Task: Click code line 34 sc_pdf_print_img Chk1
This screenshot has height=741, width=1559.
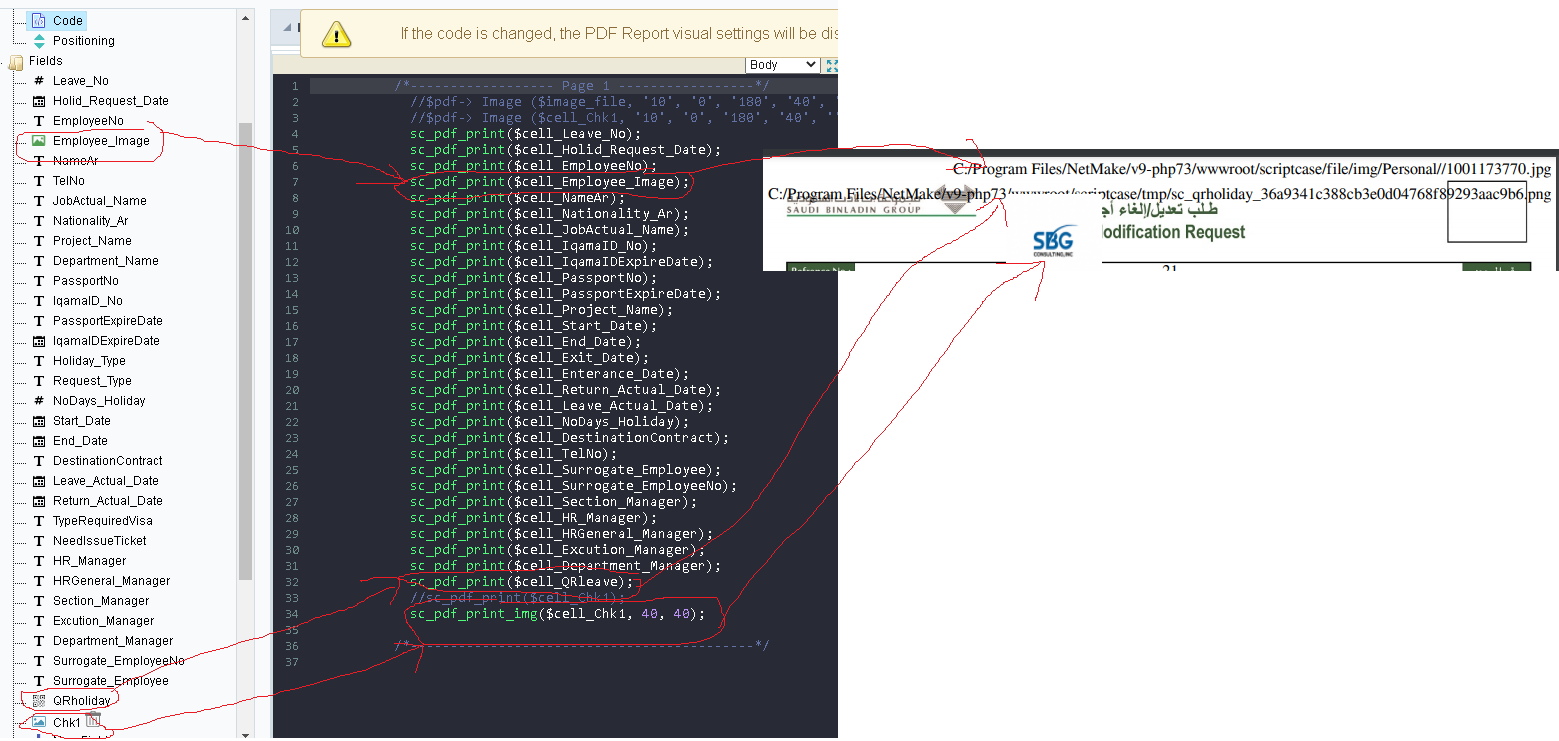Action: [x=558, y=613]
